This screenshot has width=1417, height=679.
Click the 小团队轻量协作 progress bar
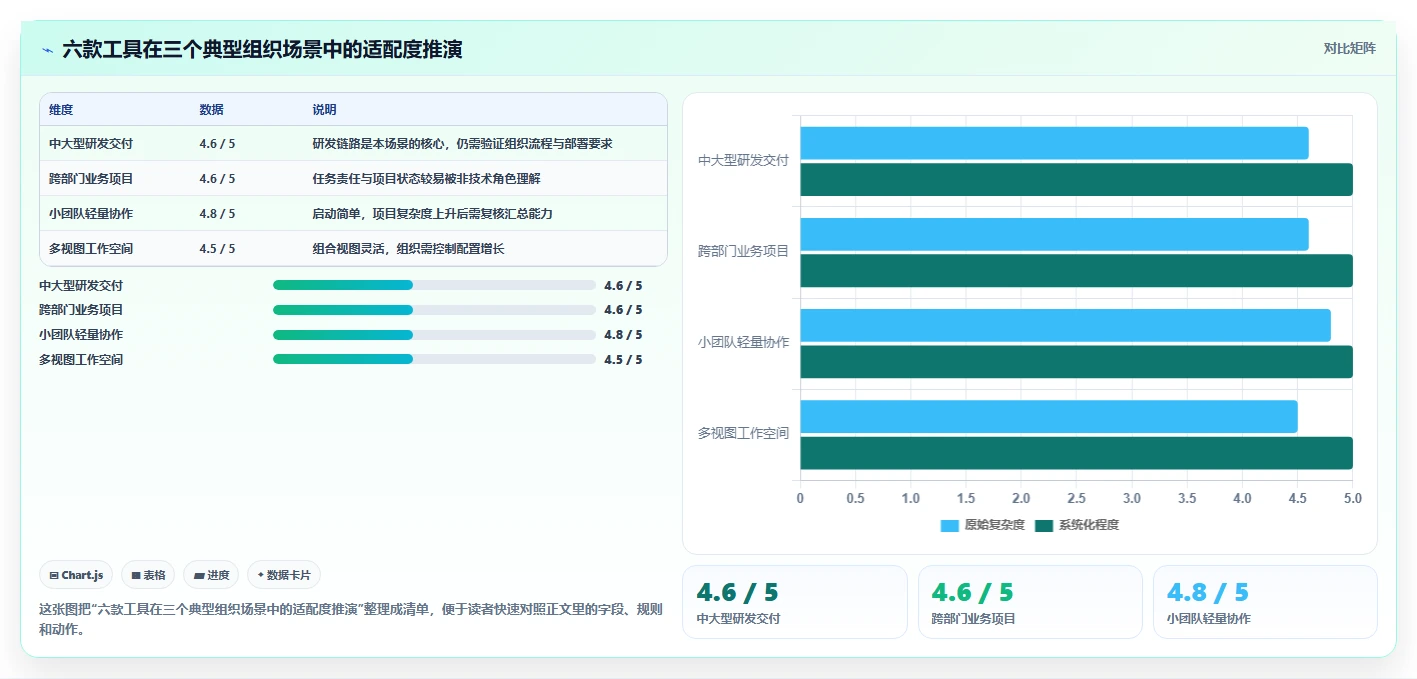pos(434,335)
